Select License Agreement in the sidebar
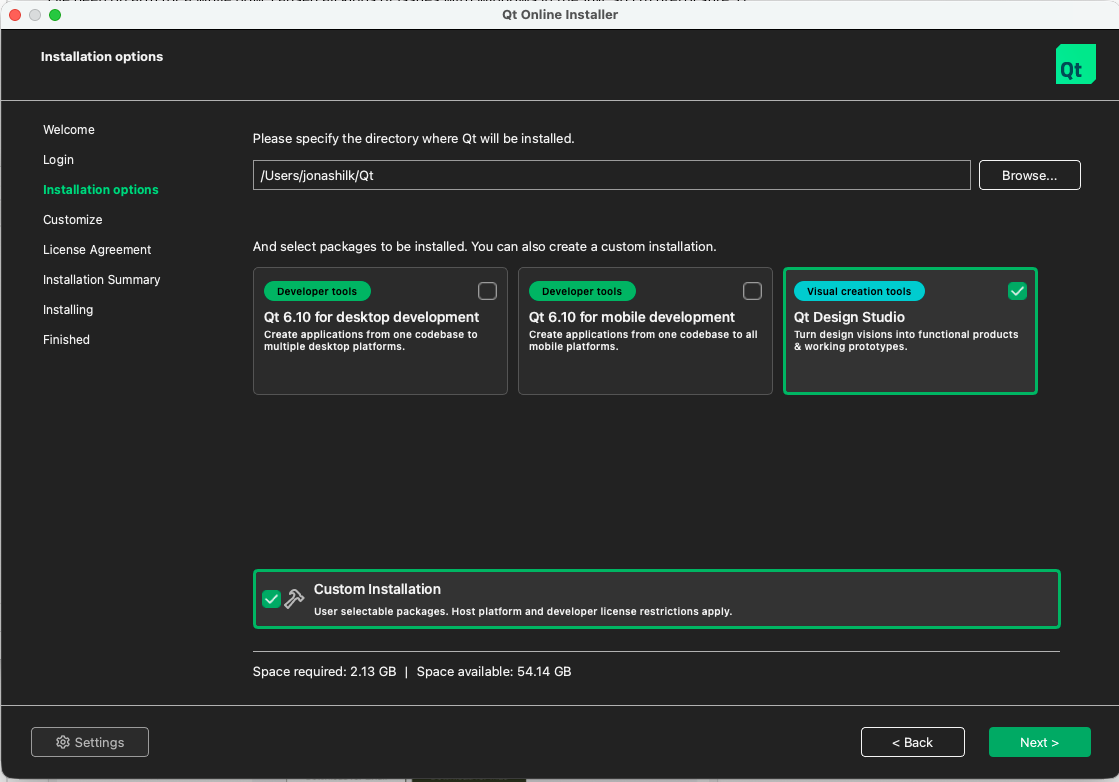Image resolution: width=1119 pixels, height=782 pixels. click(97, 250)
